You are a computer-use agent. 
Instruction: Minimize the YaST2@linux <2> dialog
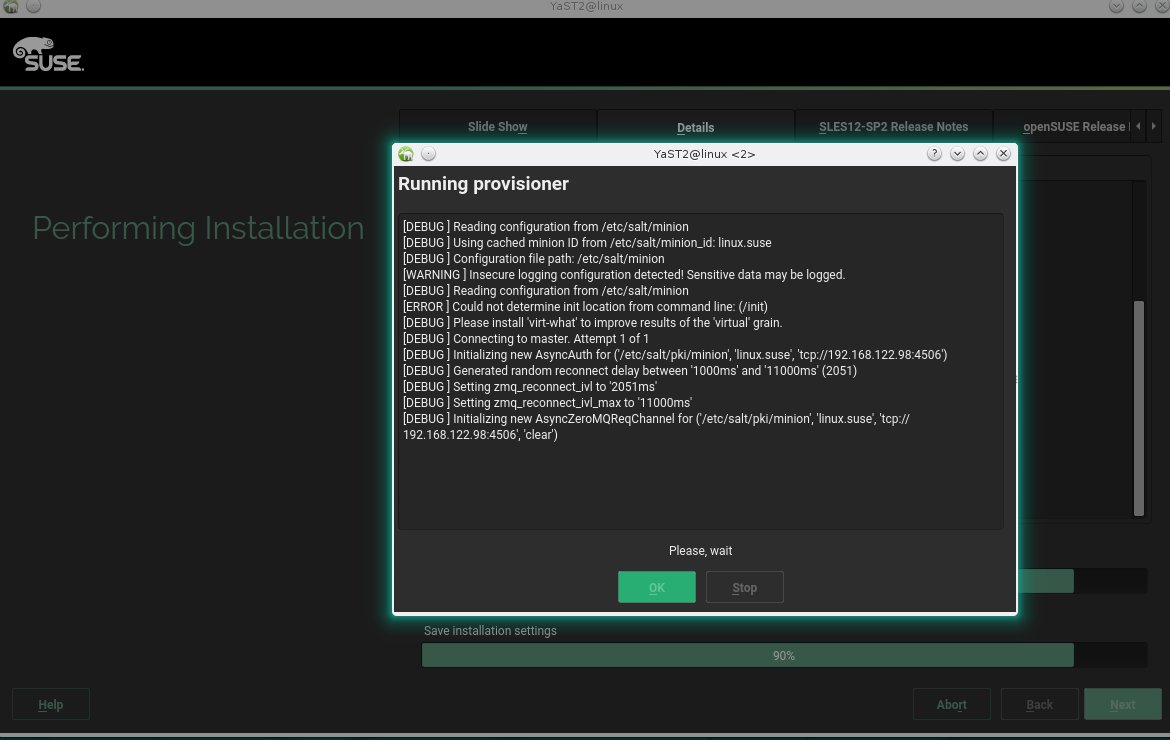pyautogui.click(x=957, y=154)
